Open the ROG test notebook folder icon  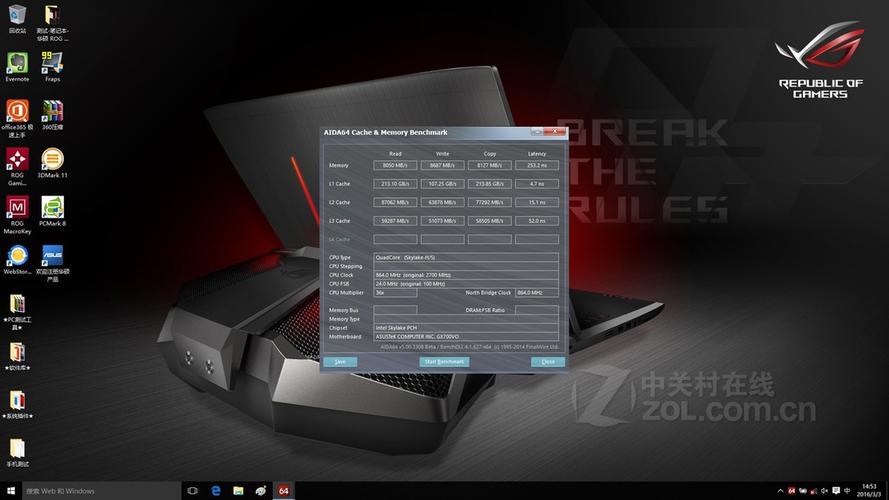52,23
